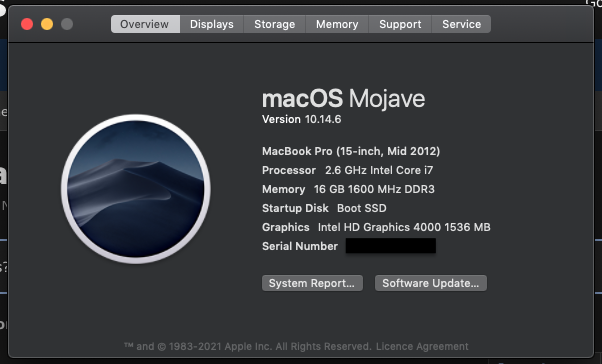602x364 pixels.
Task: Open the Service tab
Action: [x=461, y=24]
